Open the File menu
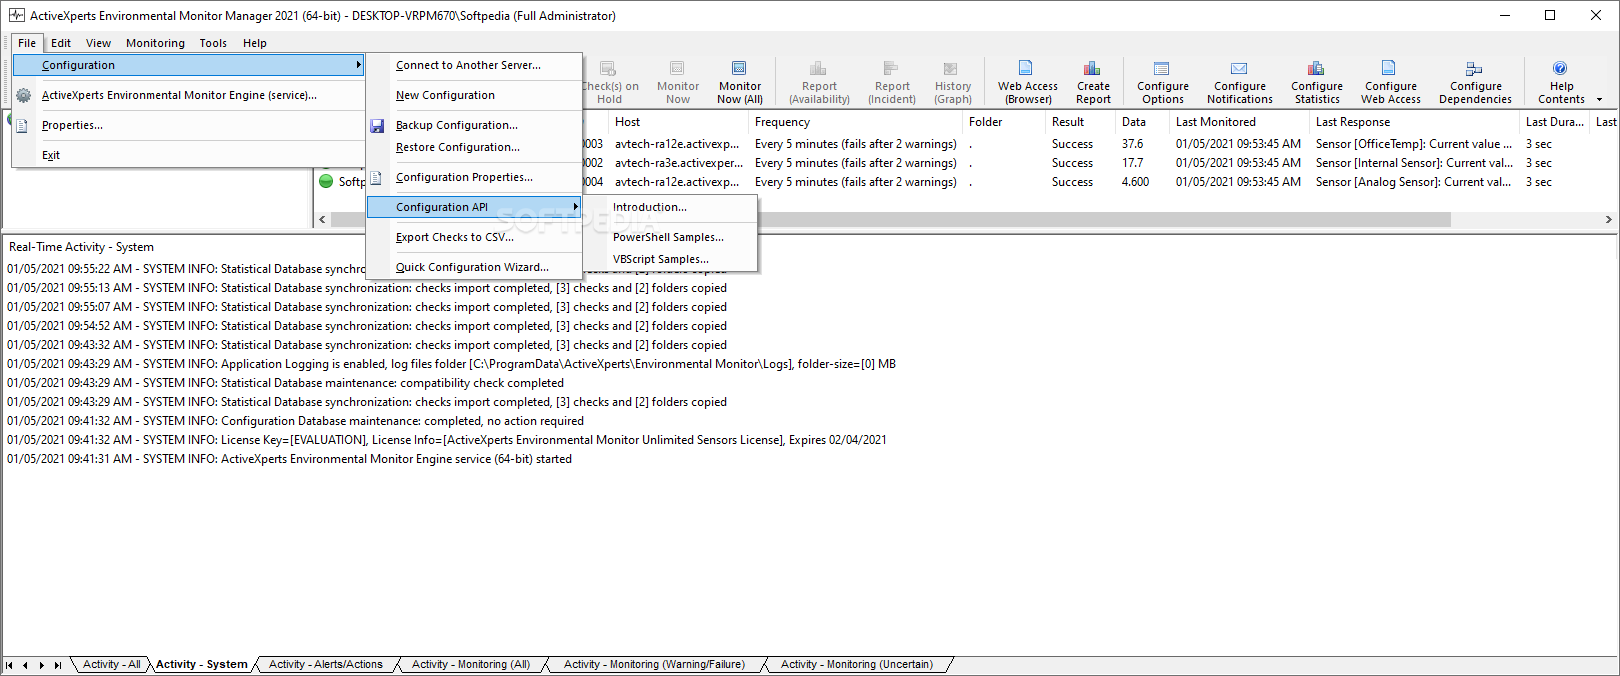This screenshot has width=1620, height=676. point(27,43)
